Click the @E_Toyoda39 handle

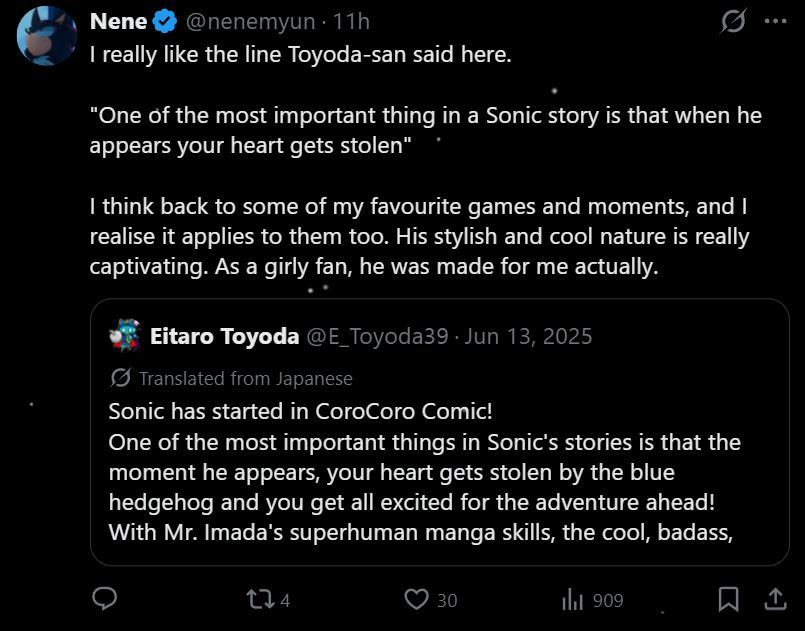pos(376,336)
